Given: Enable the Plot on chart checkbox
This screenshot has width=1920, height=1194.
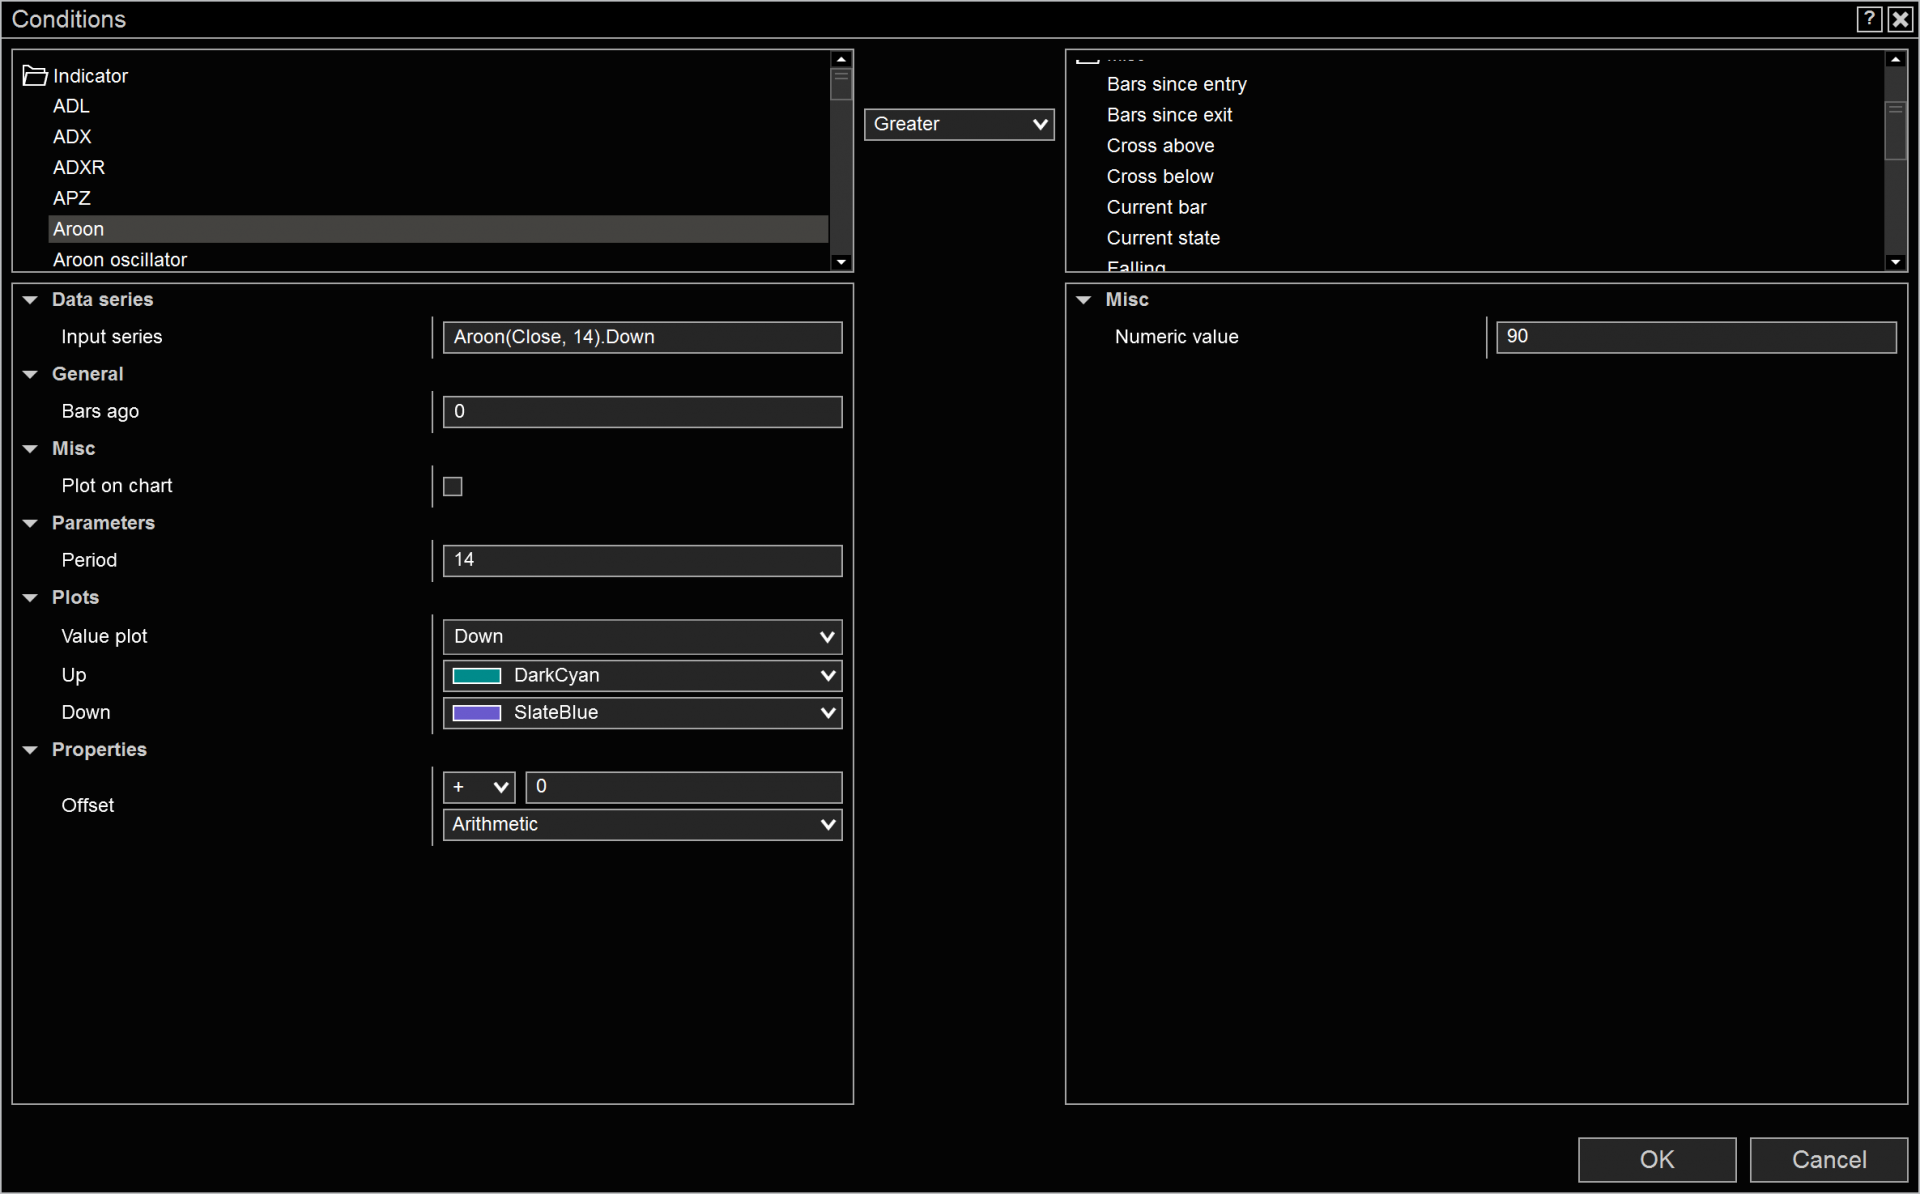Looking at the screenshot, I should 453,486.
